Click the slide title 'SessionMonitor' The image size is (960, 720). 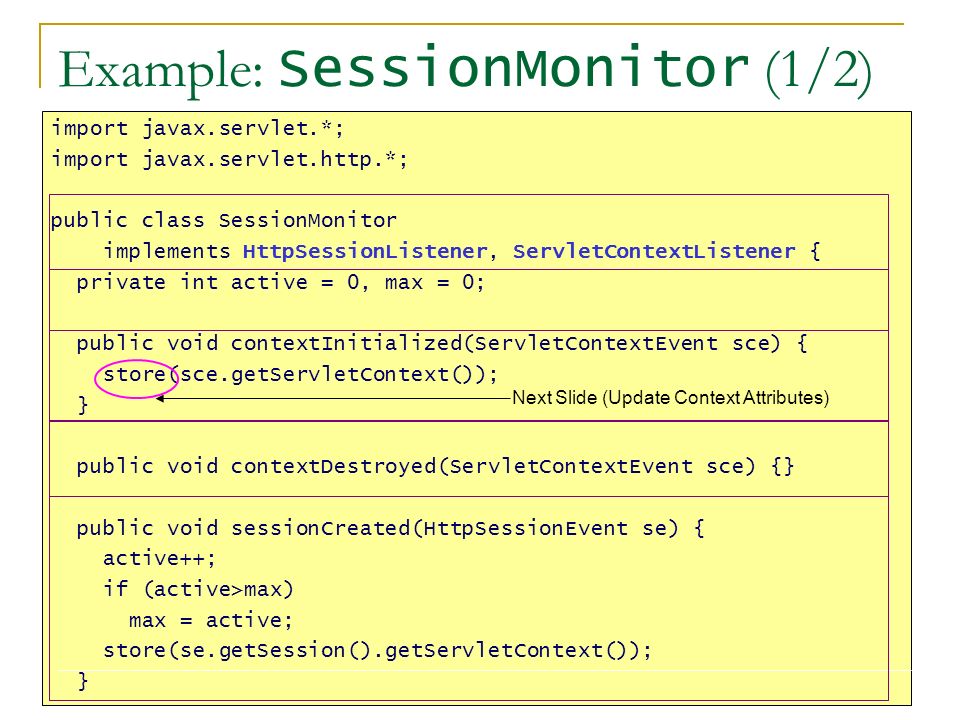tap(514, 68)
